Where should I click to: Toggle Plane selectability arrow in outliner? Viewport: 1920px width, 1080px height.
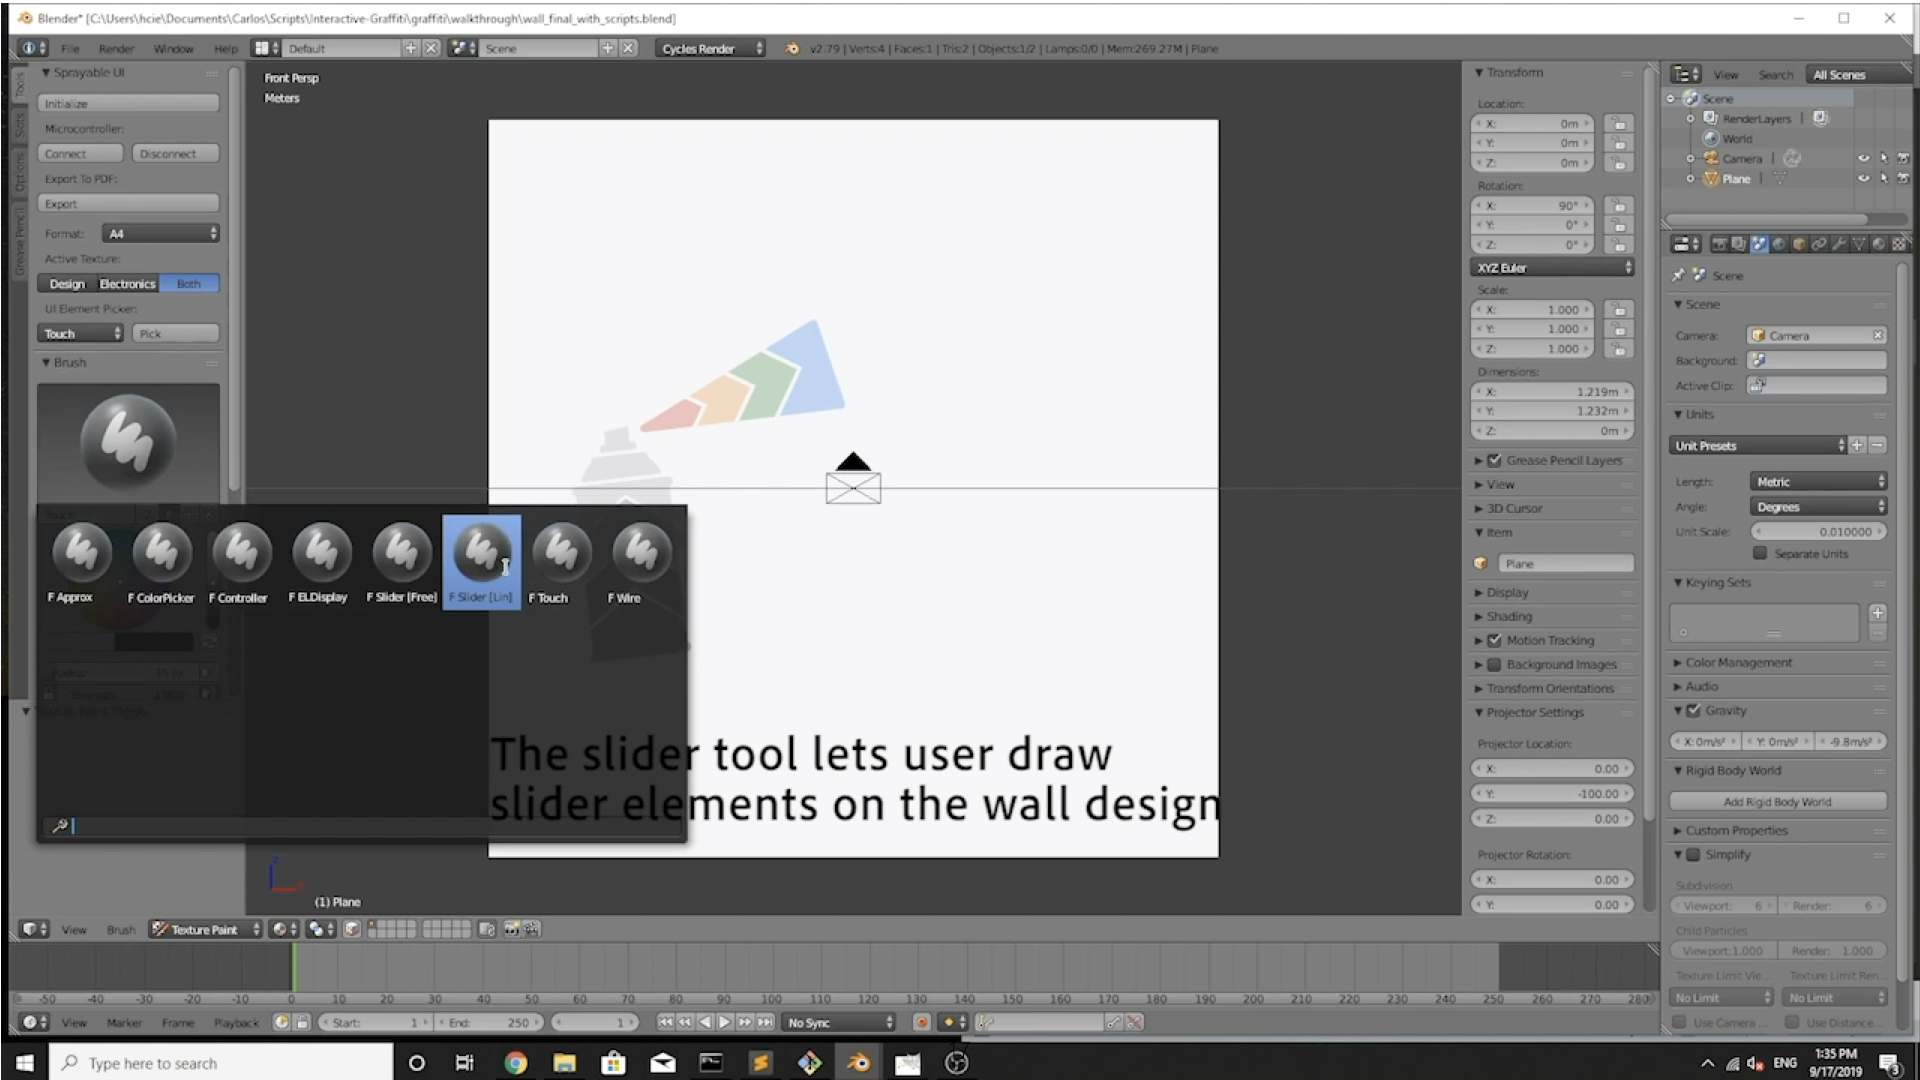tap(1883, 178)
